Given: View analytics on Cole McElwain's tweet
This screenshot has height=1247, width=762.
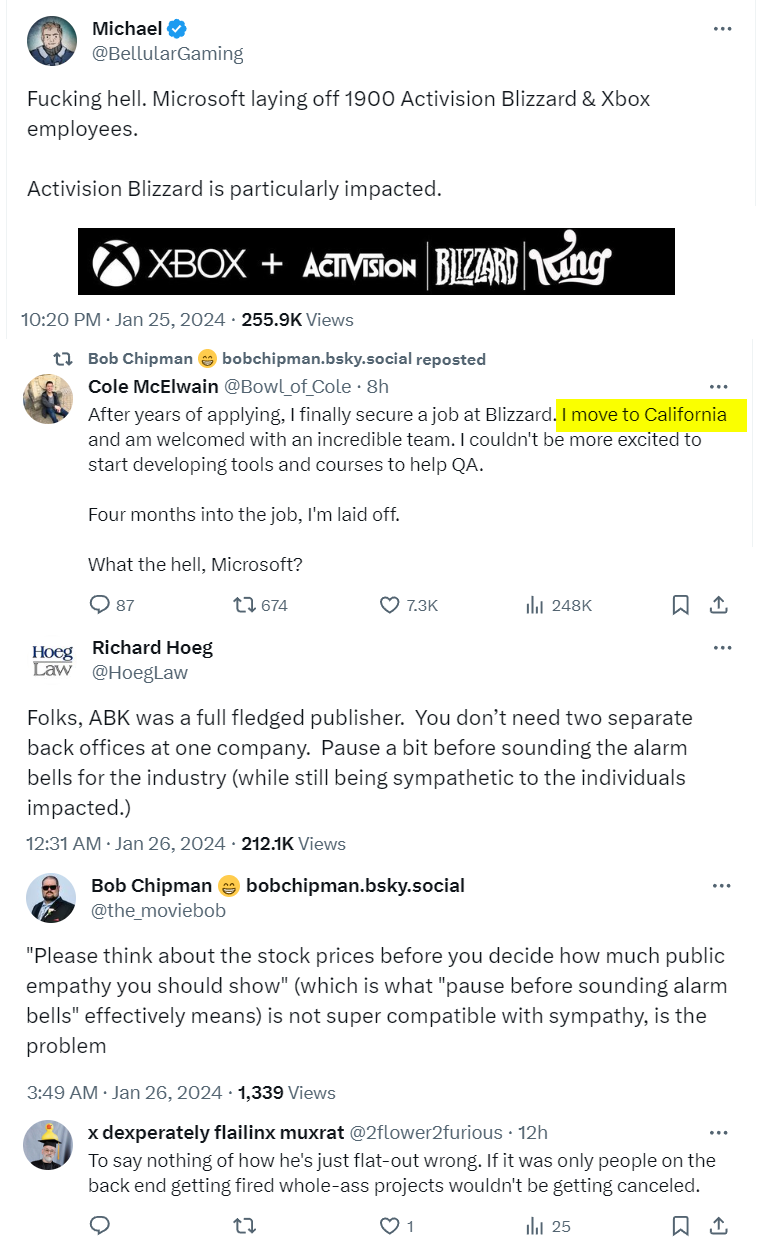Looking at the screenshot, I should click(x=535, y=605).
